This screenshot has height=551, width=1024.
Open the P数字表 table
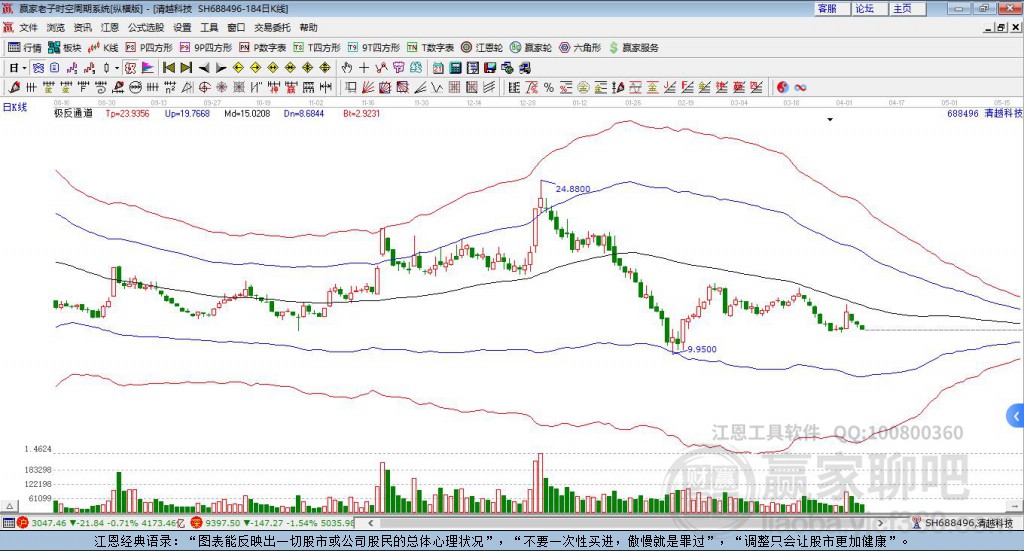(263, 48)
